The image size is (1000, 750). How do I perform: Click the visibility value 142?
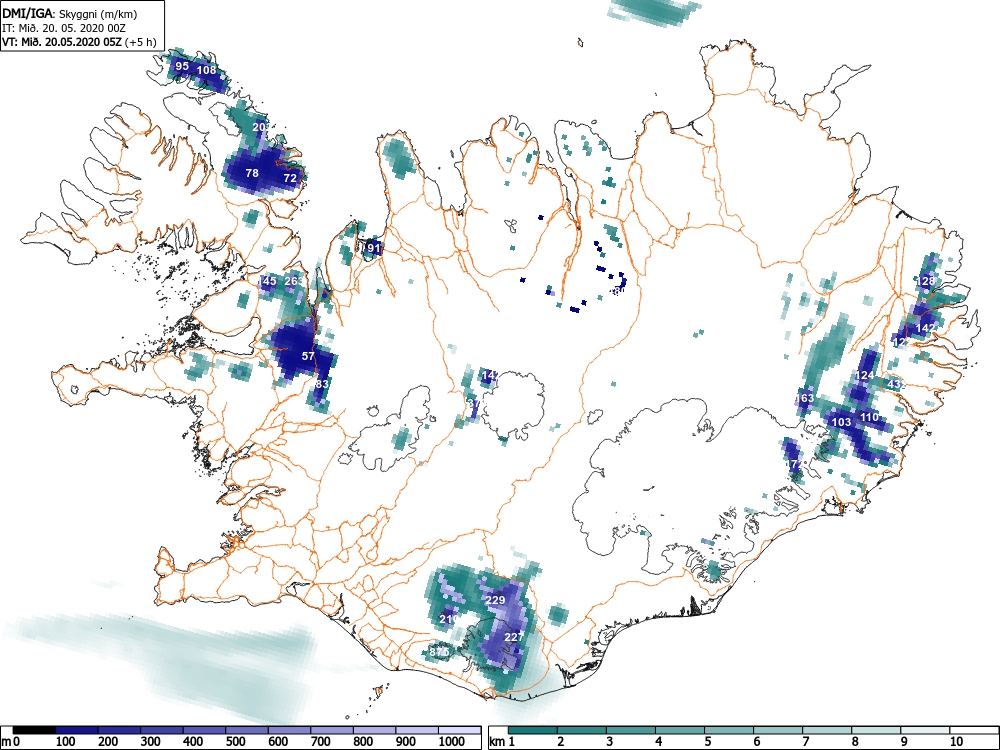click(x=925, y=328)
